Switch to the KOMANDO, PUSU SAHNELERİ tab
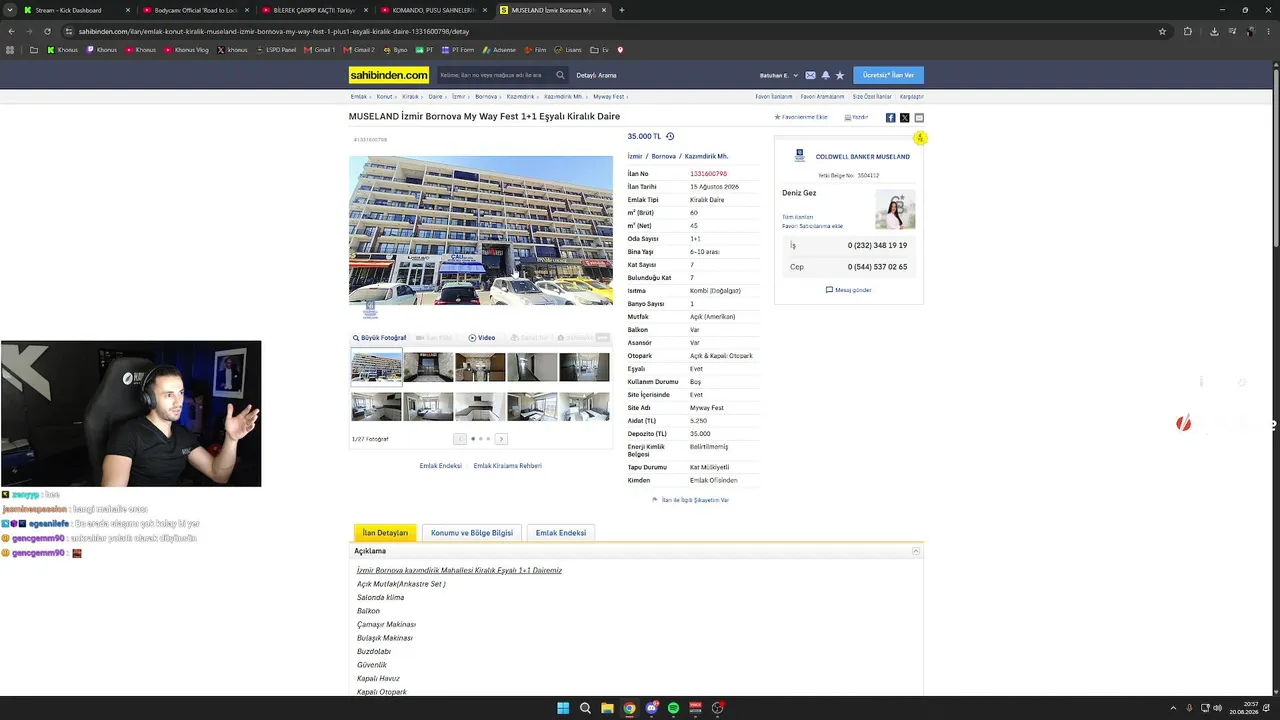The height and width of the screenshot is (720, 1280). (432, 10)
